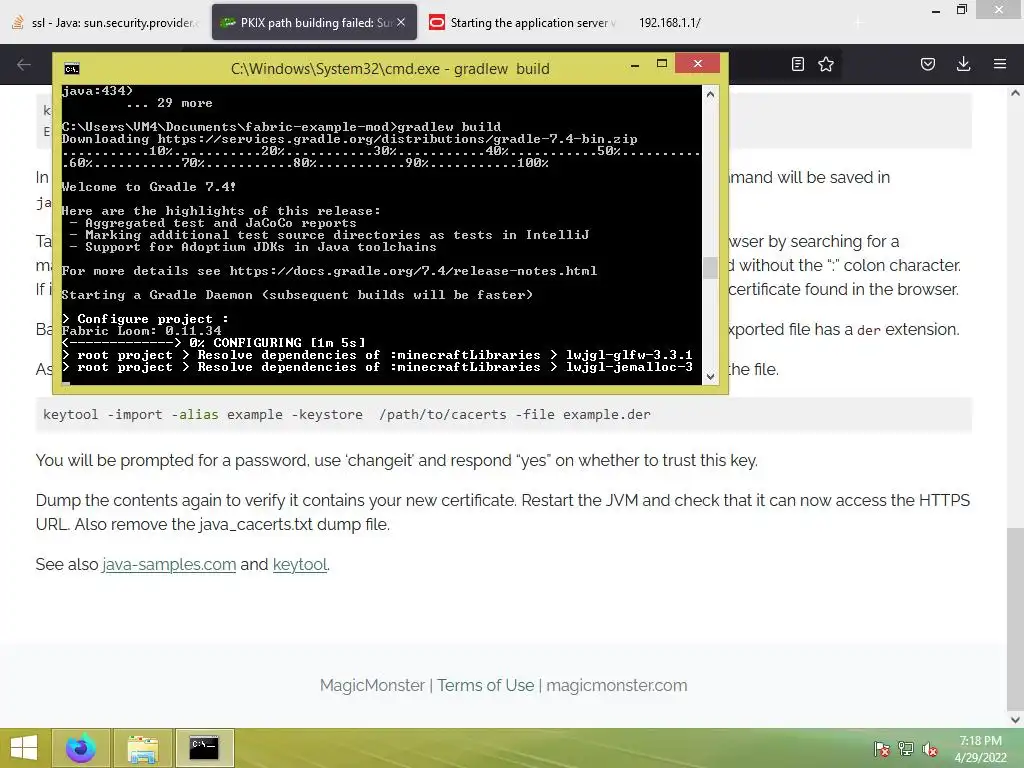Toggle reader view icon in the address bar
Viewport: 1024px width, 768px height.
click(797, 64)
